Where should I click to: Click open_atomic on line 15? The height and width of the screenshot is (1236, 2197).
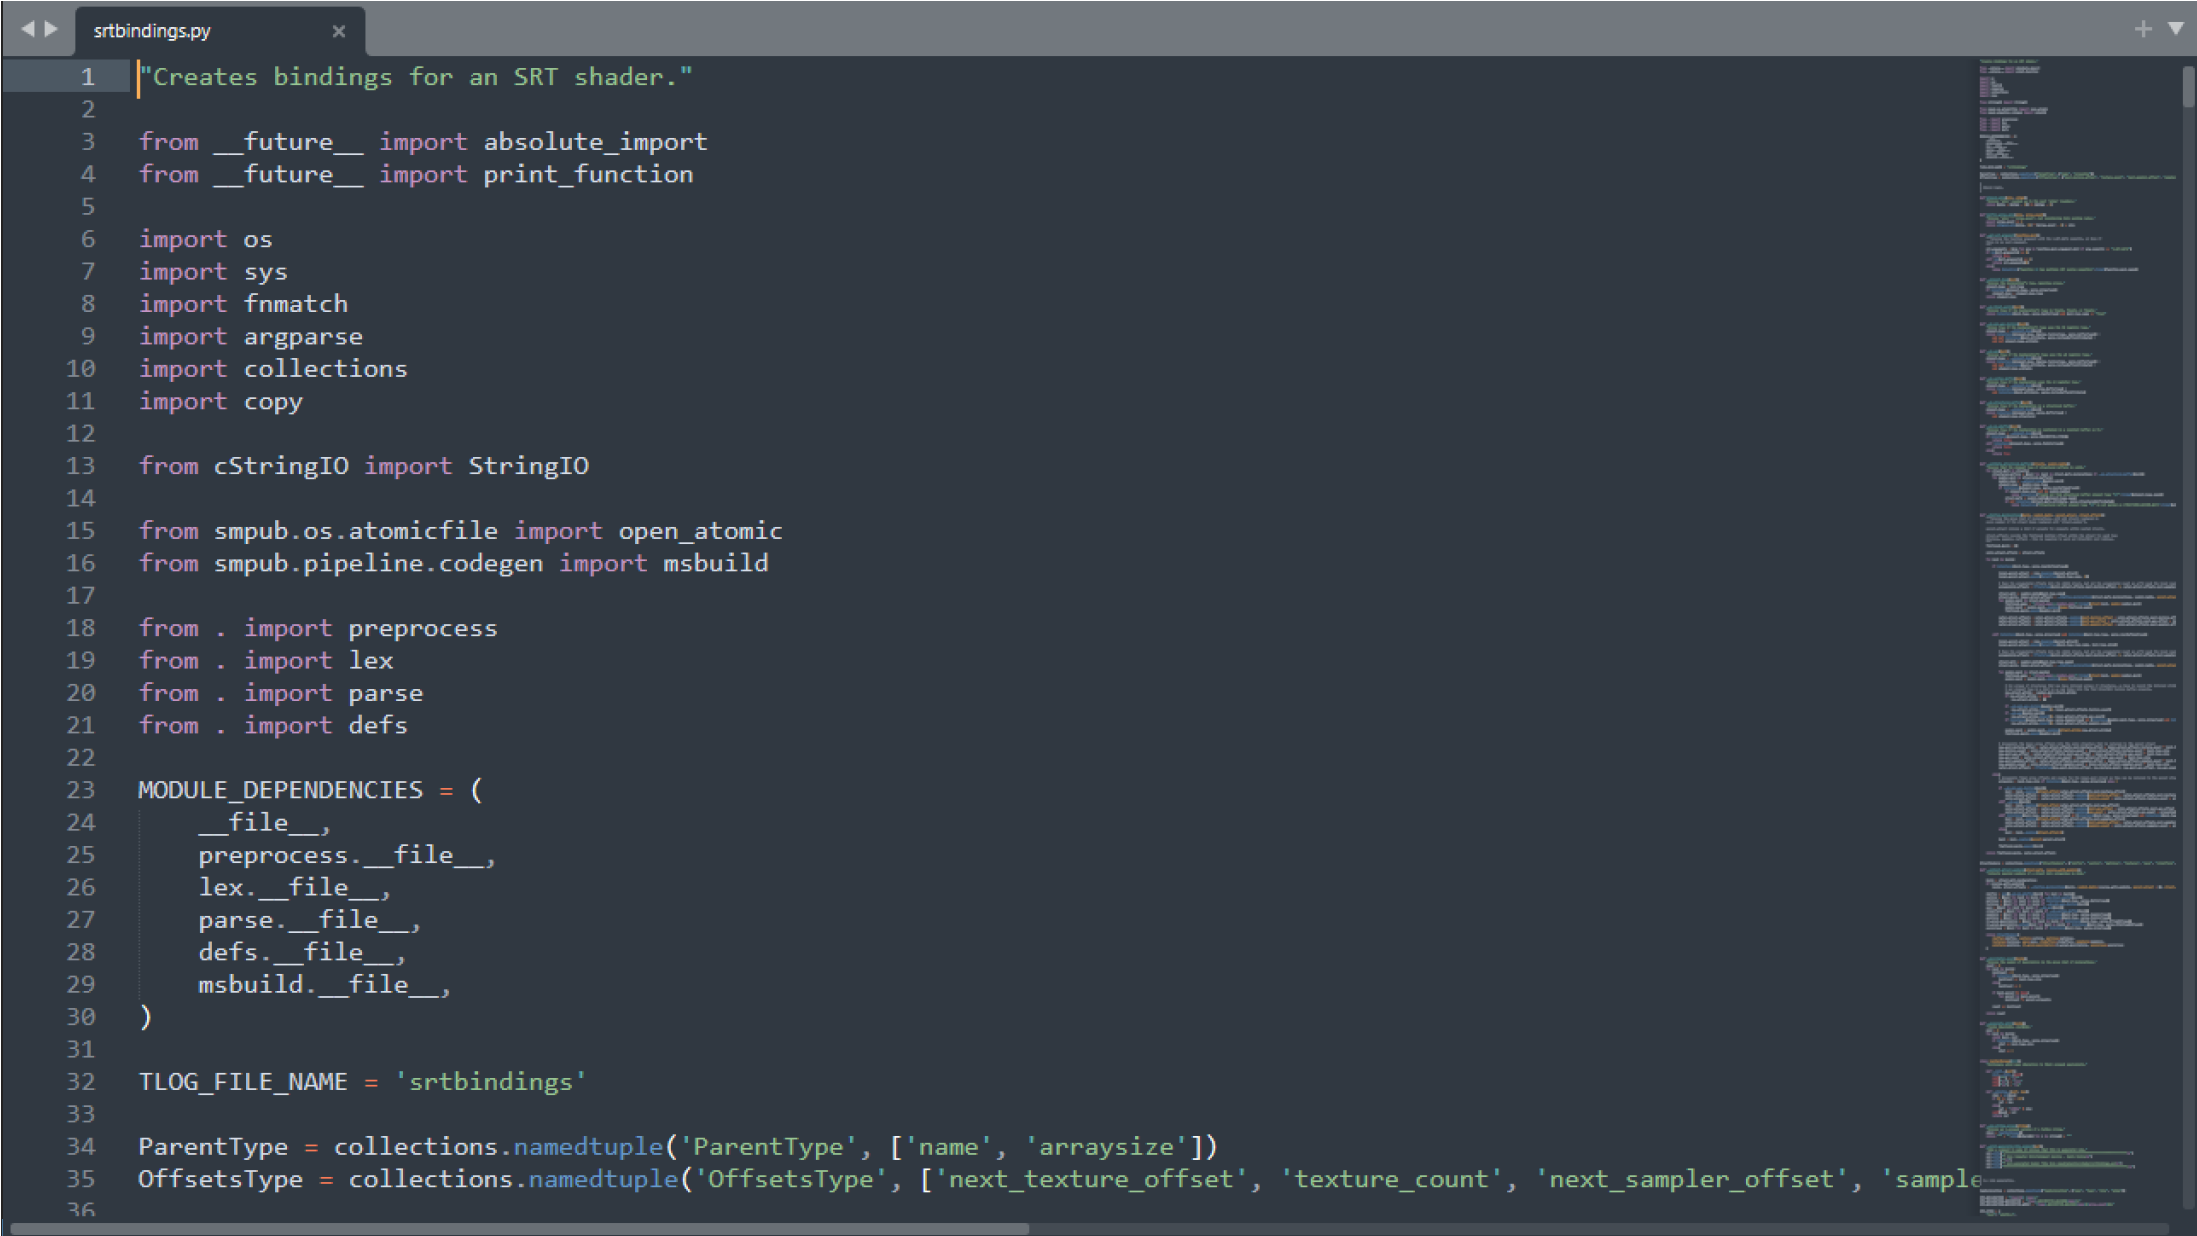pyautogui.click(x=700, y=531)
